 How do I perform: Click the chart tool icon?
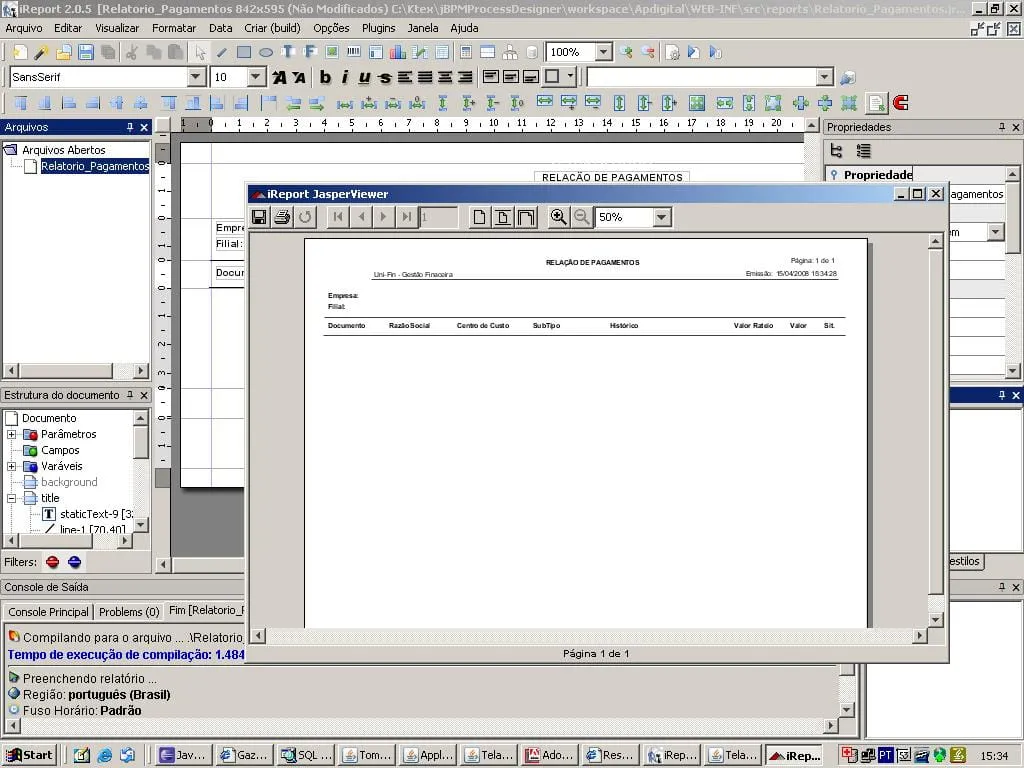click(x=398, y=52)
